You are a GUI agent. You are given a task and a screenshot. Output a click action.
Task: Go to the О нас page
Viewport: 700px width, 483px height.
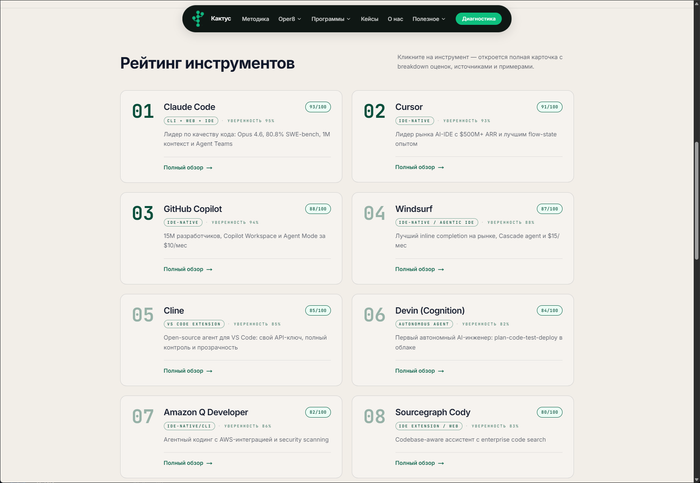[395, 19]
